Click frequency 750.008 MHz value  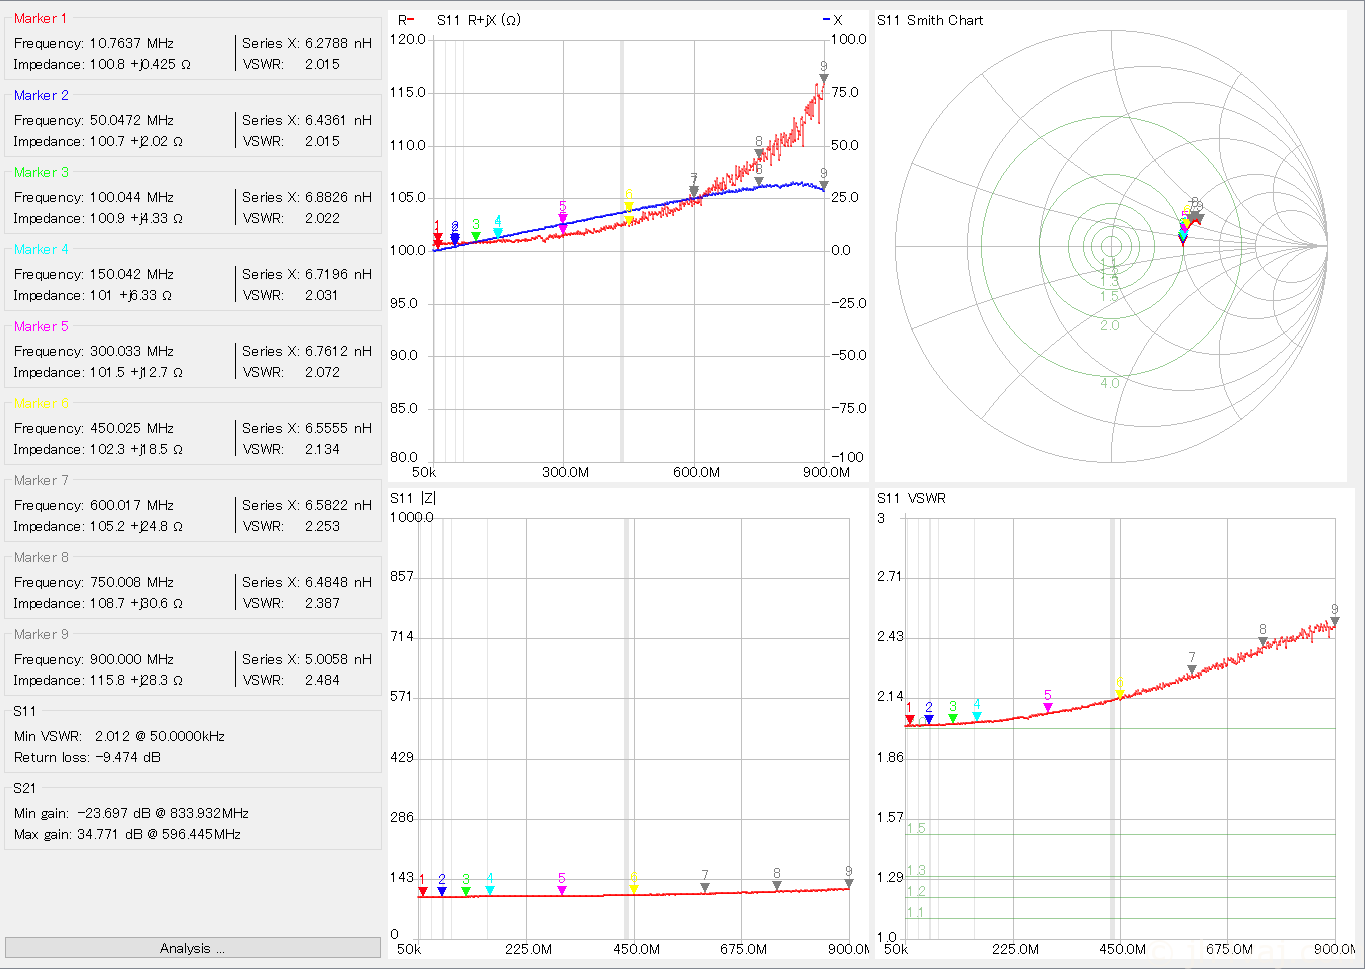(x=132, y=582)
